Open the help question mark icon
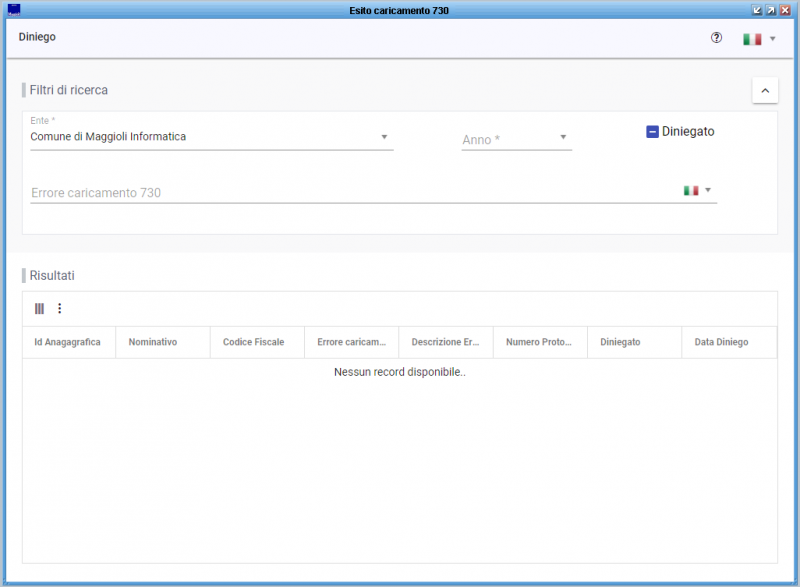The height and width of the screenshot is (587, 800). (x=716, y=38)
